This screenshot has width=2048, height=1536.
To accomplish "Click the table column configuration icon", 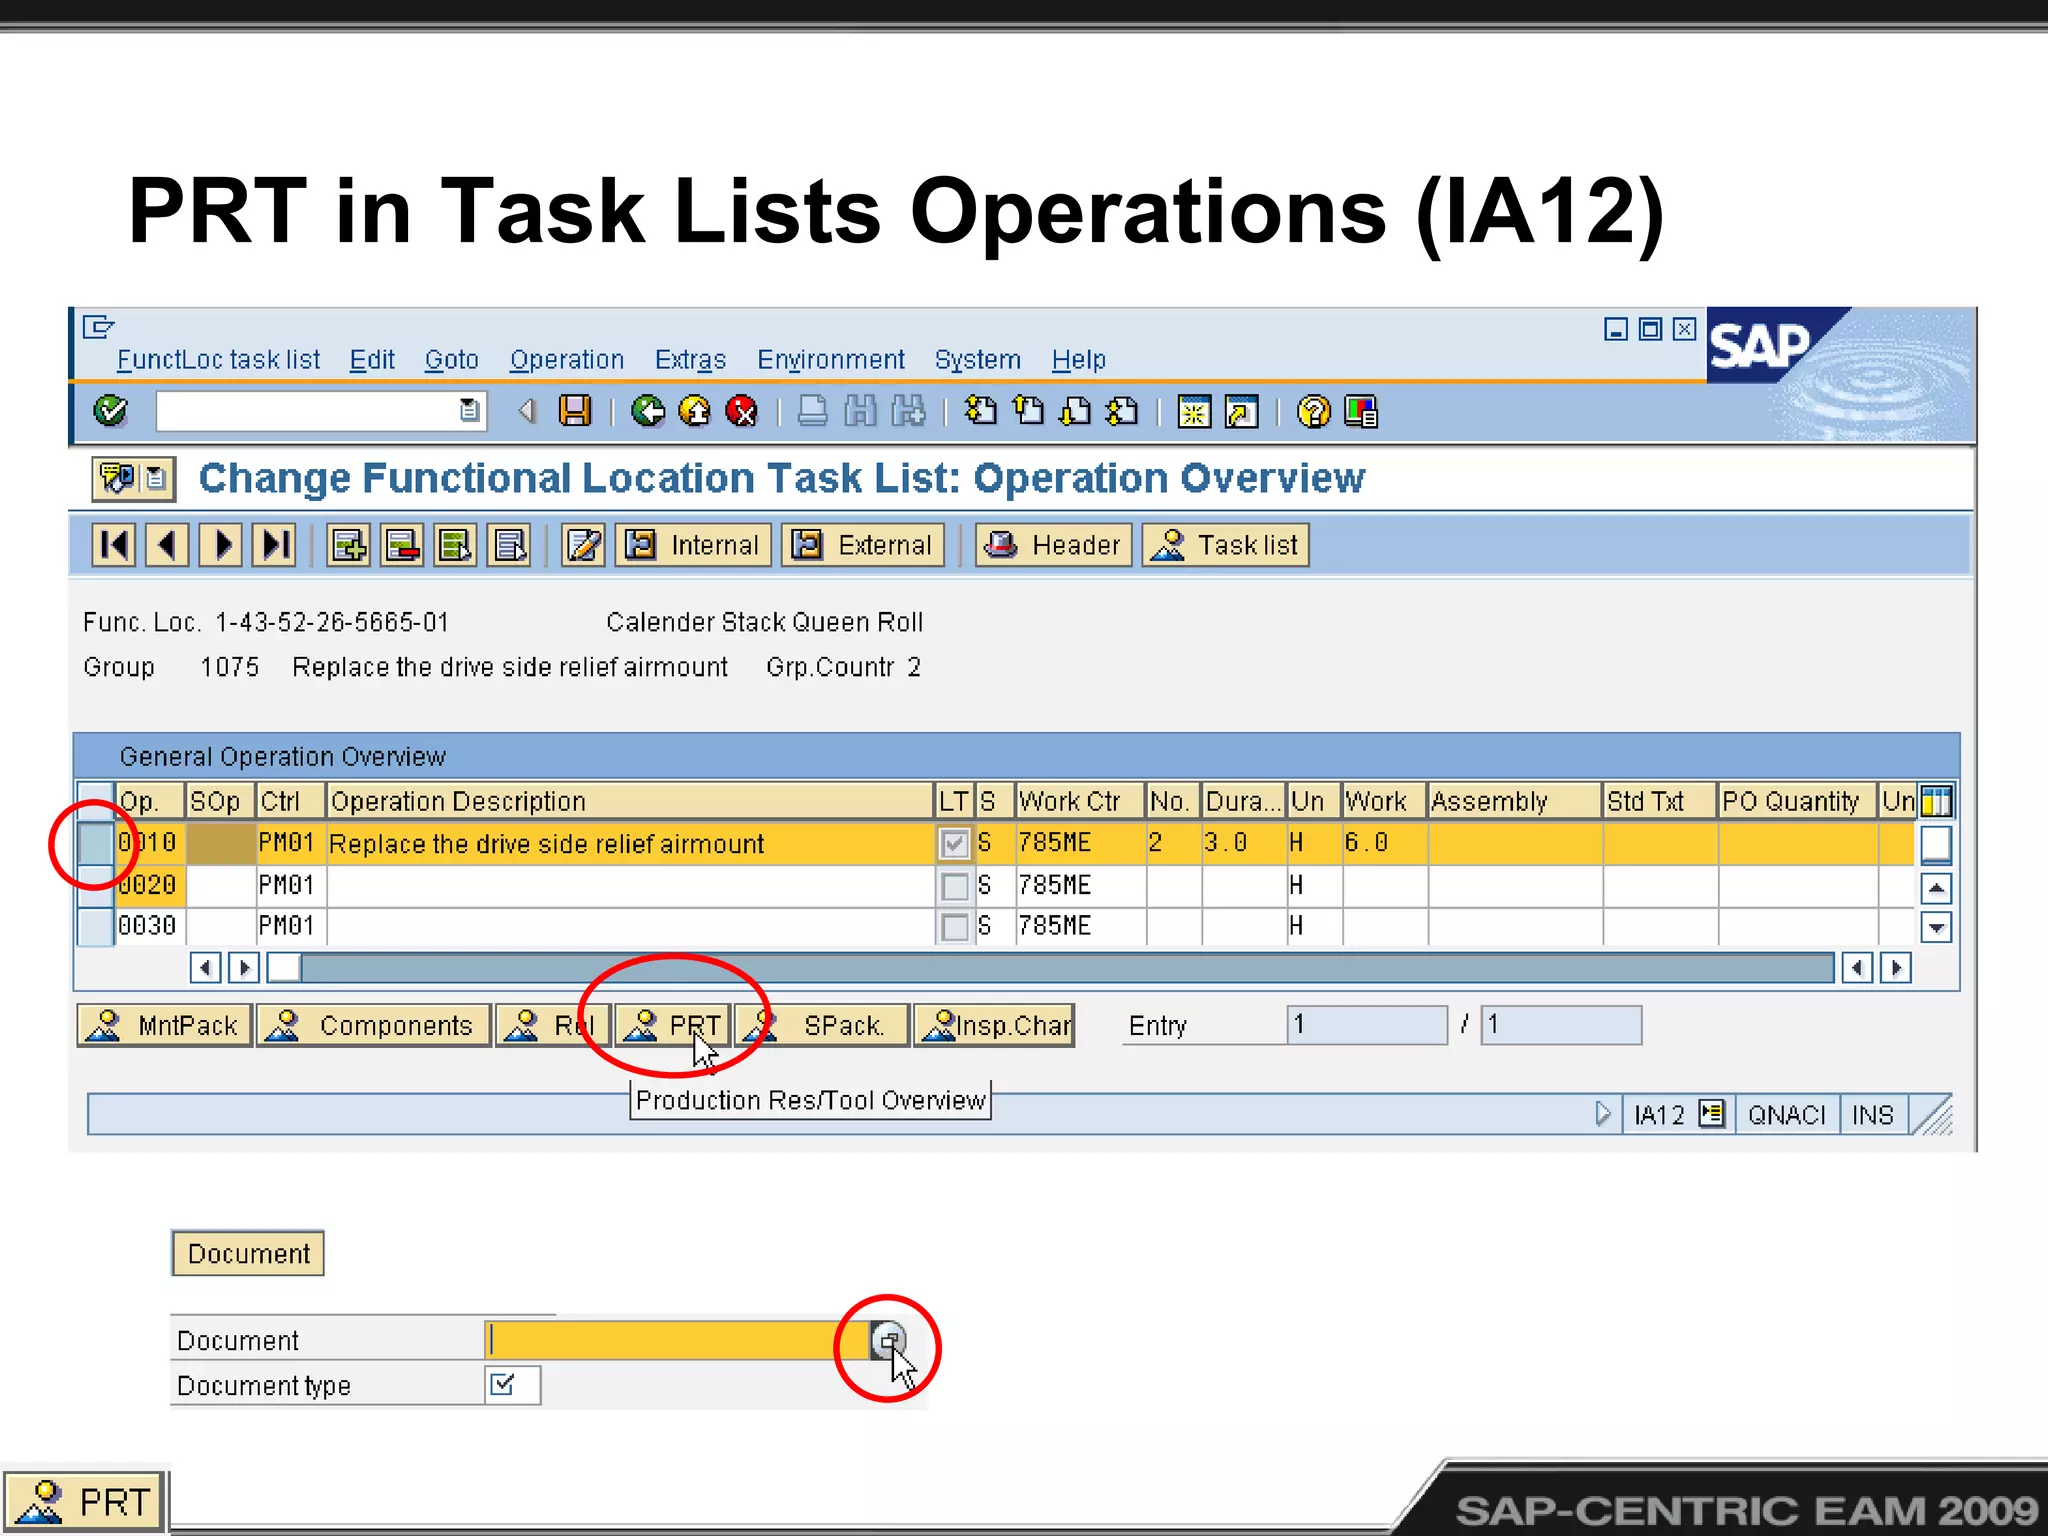I will coord(1937,801).
